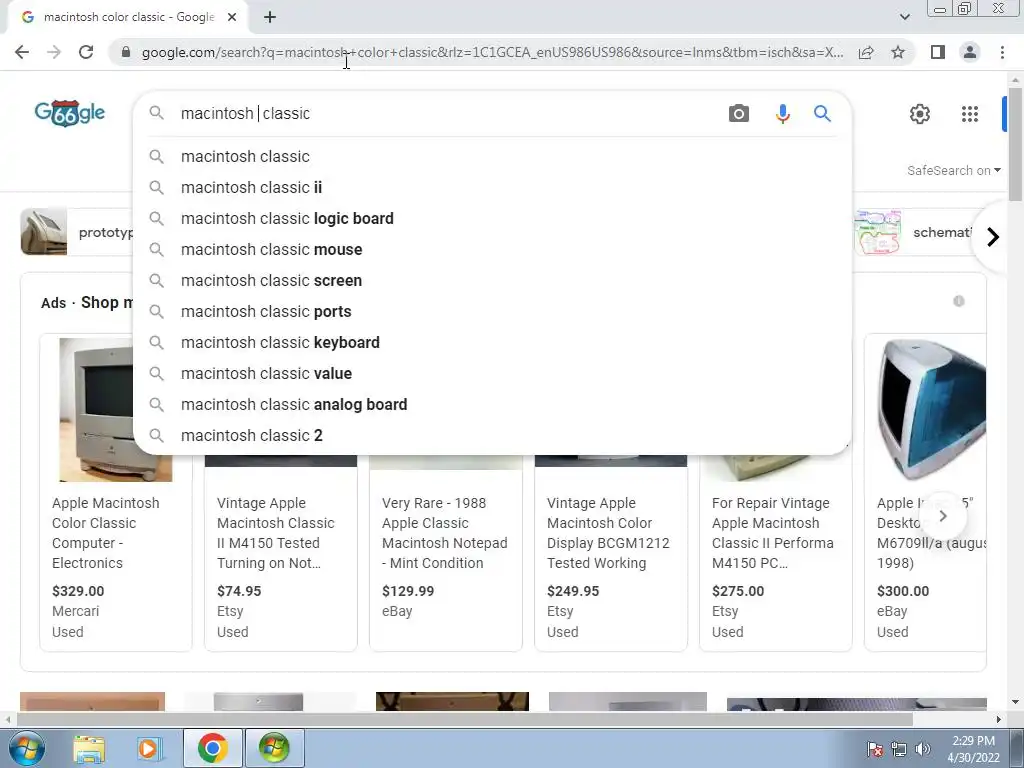1024x768 pixels.
Task: Share this page via share icon
Action: [866, 52]
